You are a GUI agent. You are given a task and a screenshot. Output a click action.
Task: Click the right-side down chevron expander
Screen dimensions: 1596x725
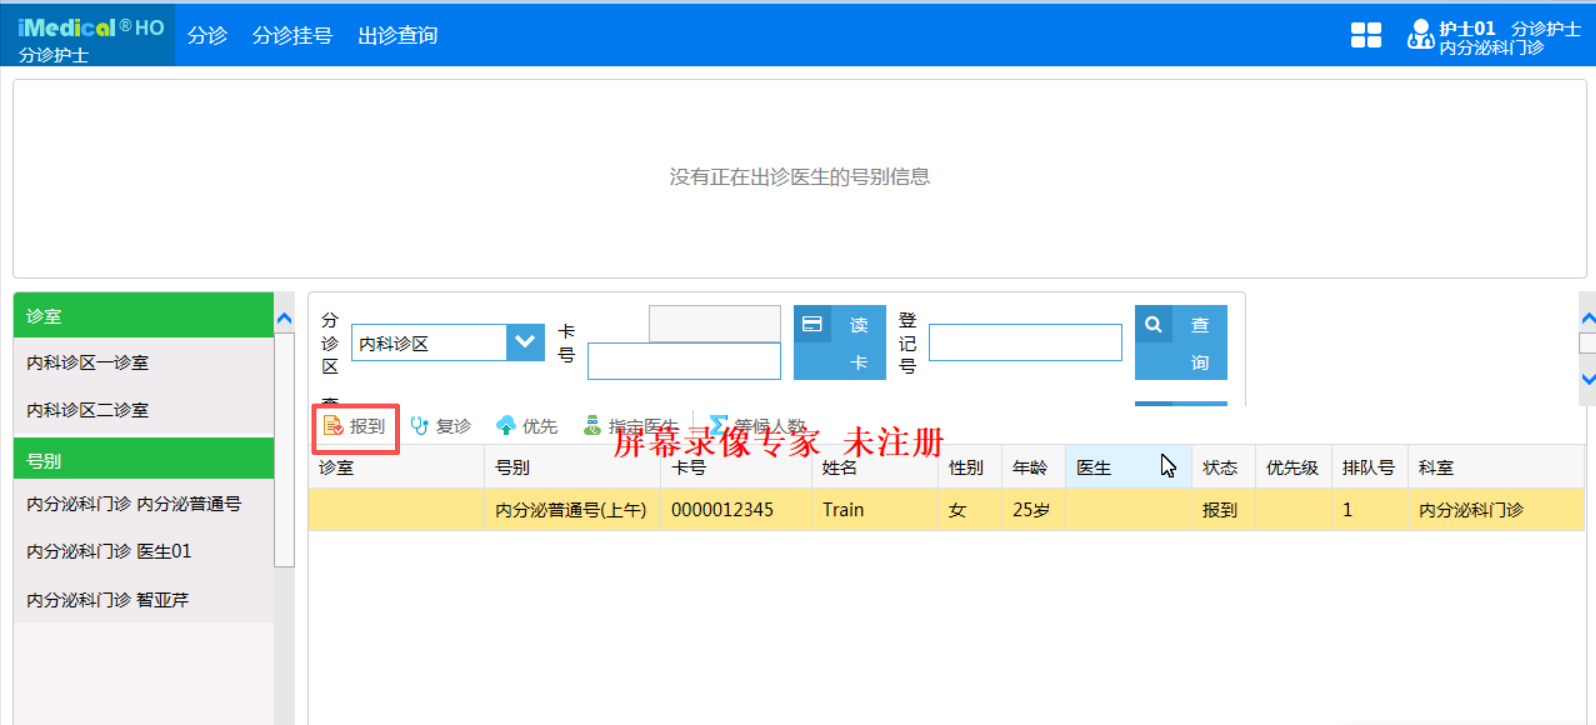point(1588,379)
